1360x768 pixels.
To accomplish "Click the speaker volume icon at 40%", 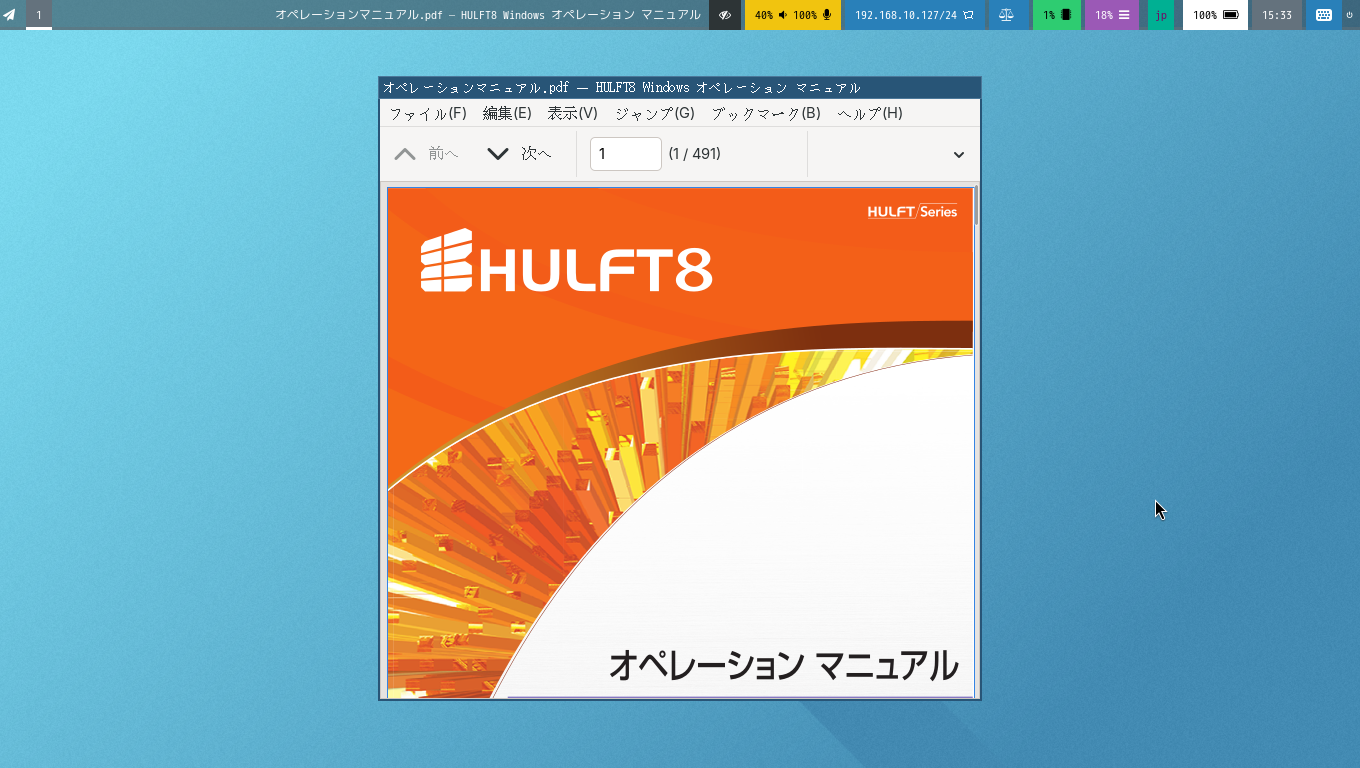I will [x=783, y=15].
